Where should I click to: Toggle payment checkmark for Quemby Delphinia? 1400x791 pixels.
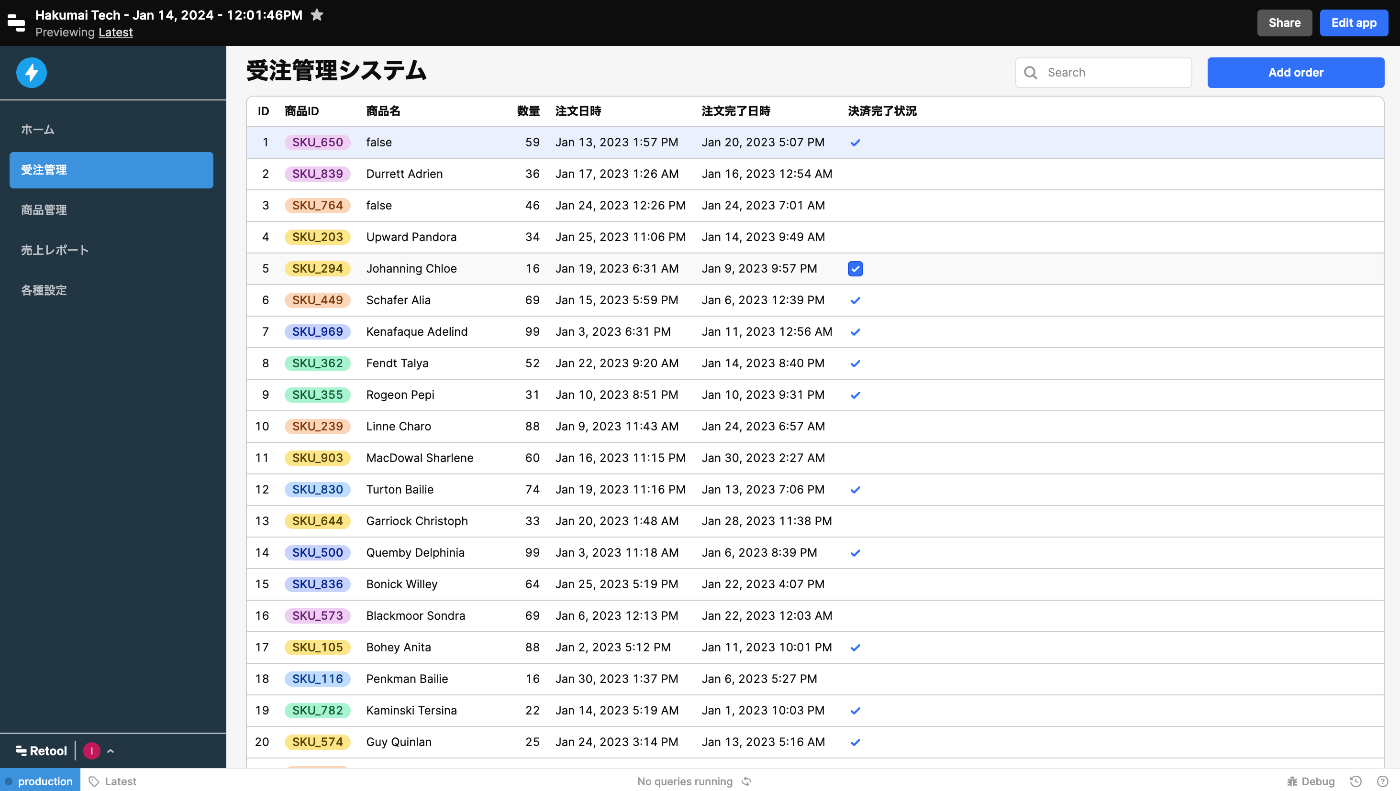(x=855, y=552)
